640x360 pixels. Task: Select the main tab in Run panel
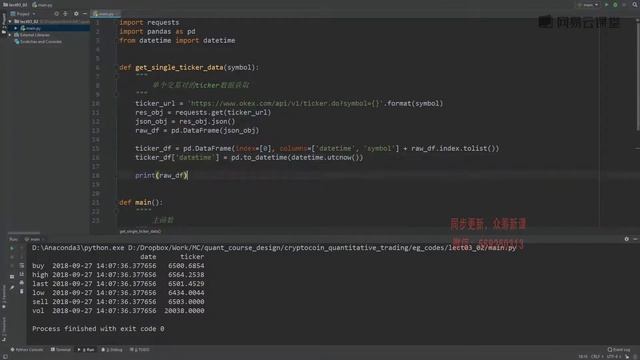33,239
